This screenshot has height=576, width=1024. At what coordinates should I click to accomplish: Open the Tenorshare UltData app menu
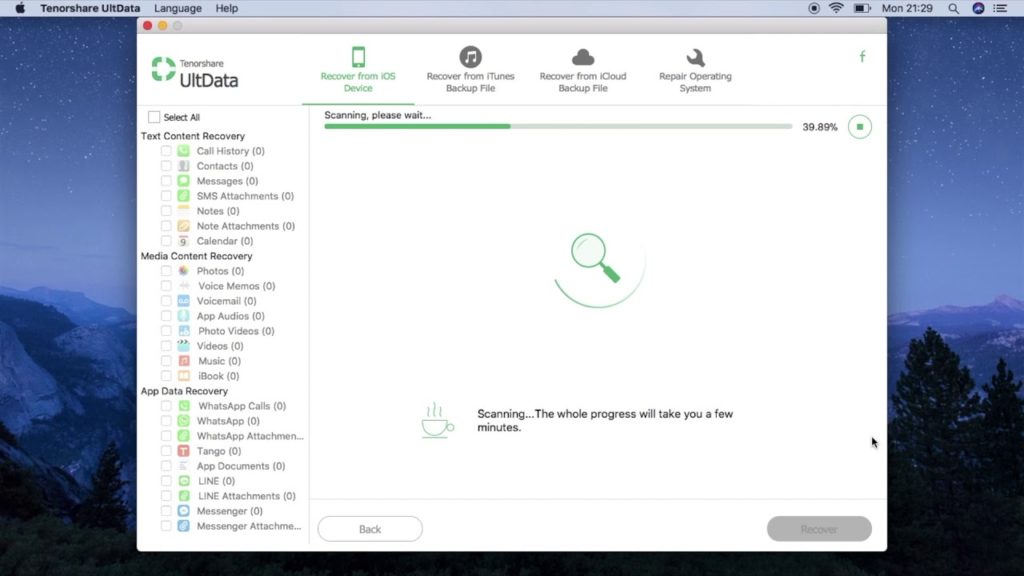point(90,8)
